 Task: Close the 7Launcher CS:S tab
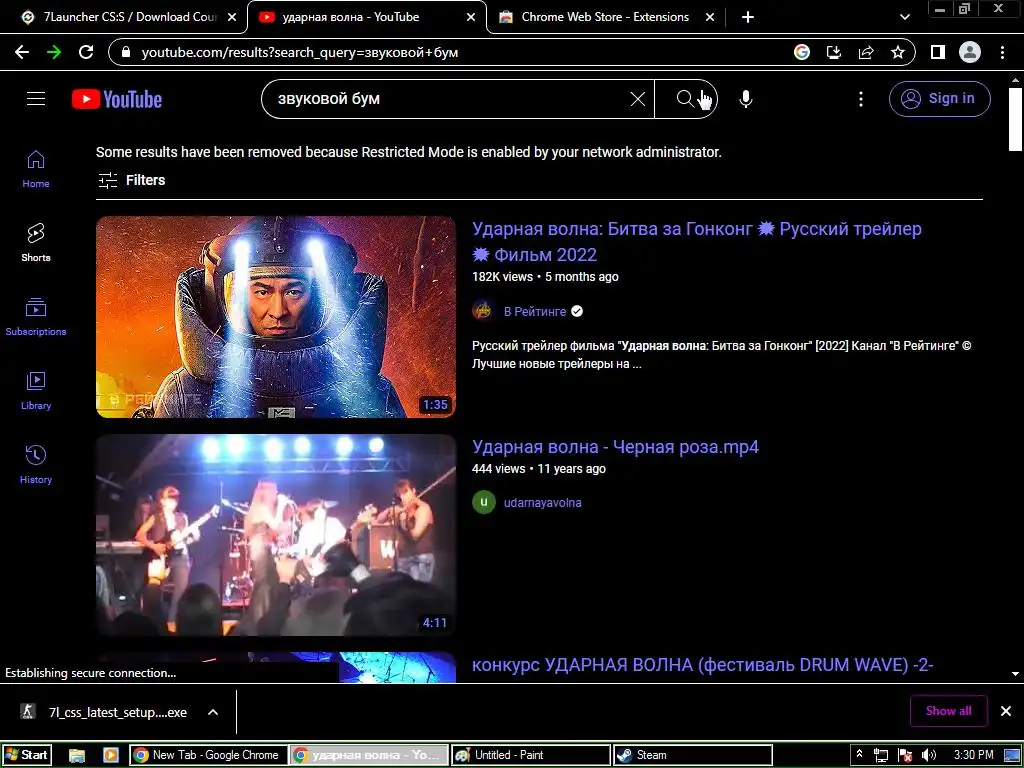[x=232, y=17]
